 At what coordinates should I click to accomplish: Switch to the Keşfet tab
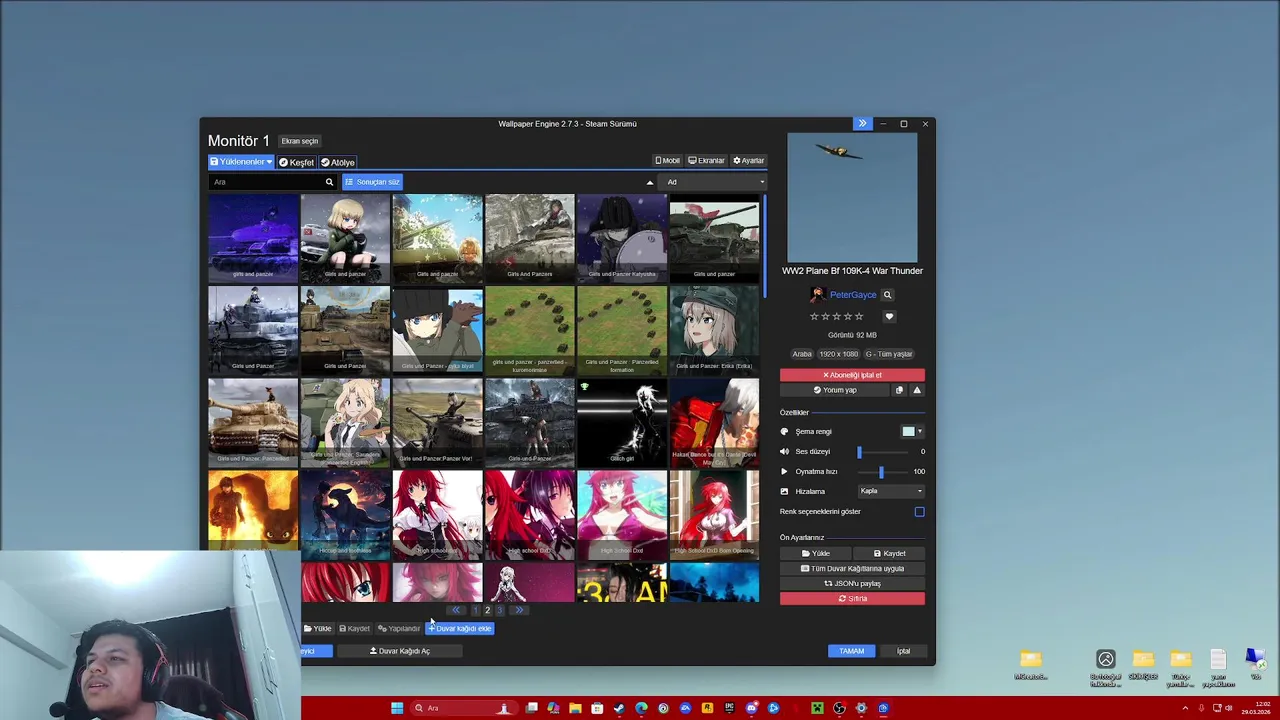click(x=297, y=162)
